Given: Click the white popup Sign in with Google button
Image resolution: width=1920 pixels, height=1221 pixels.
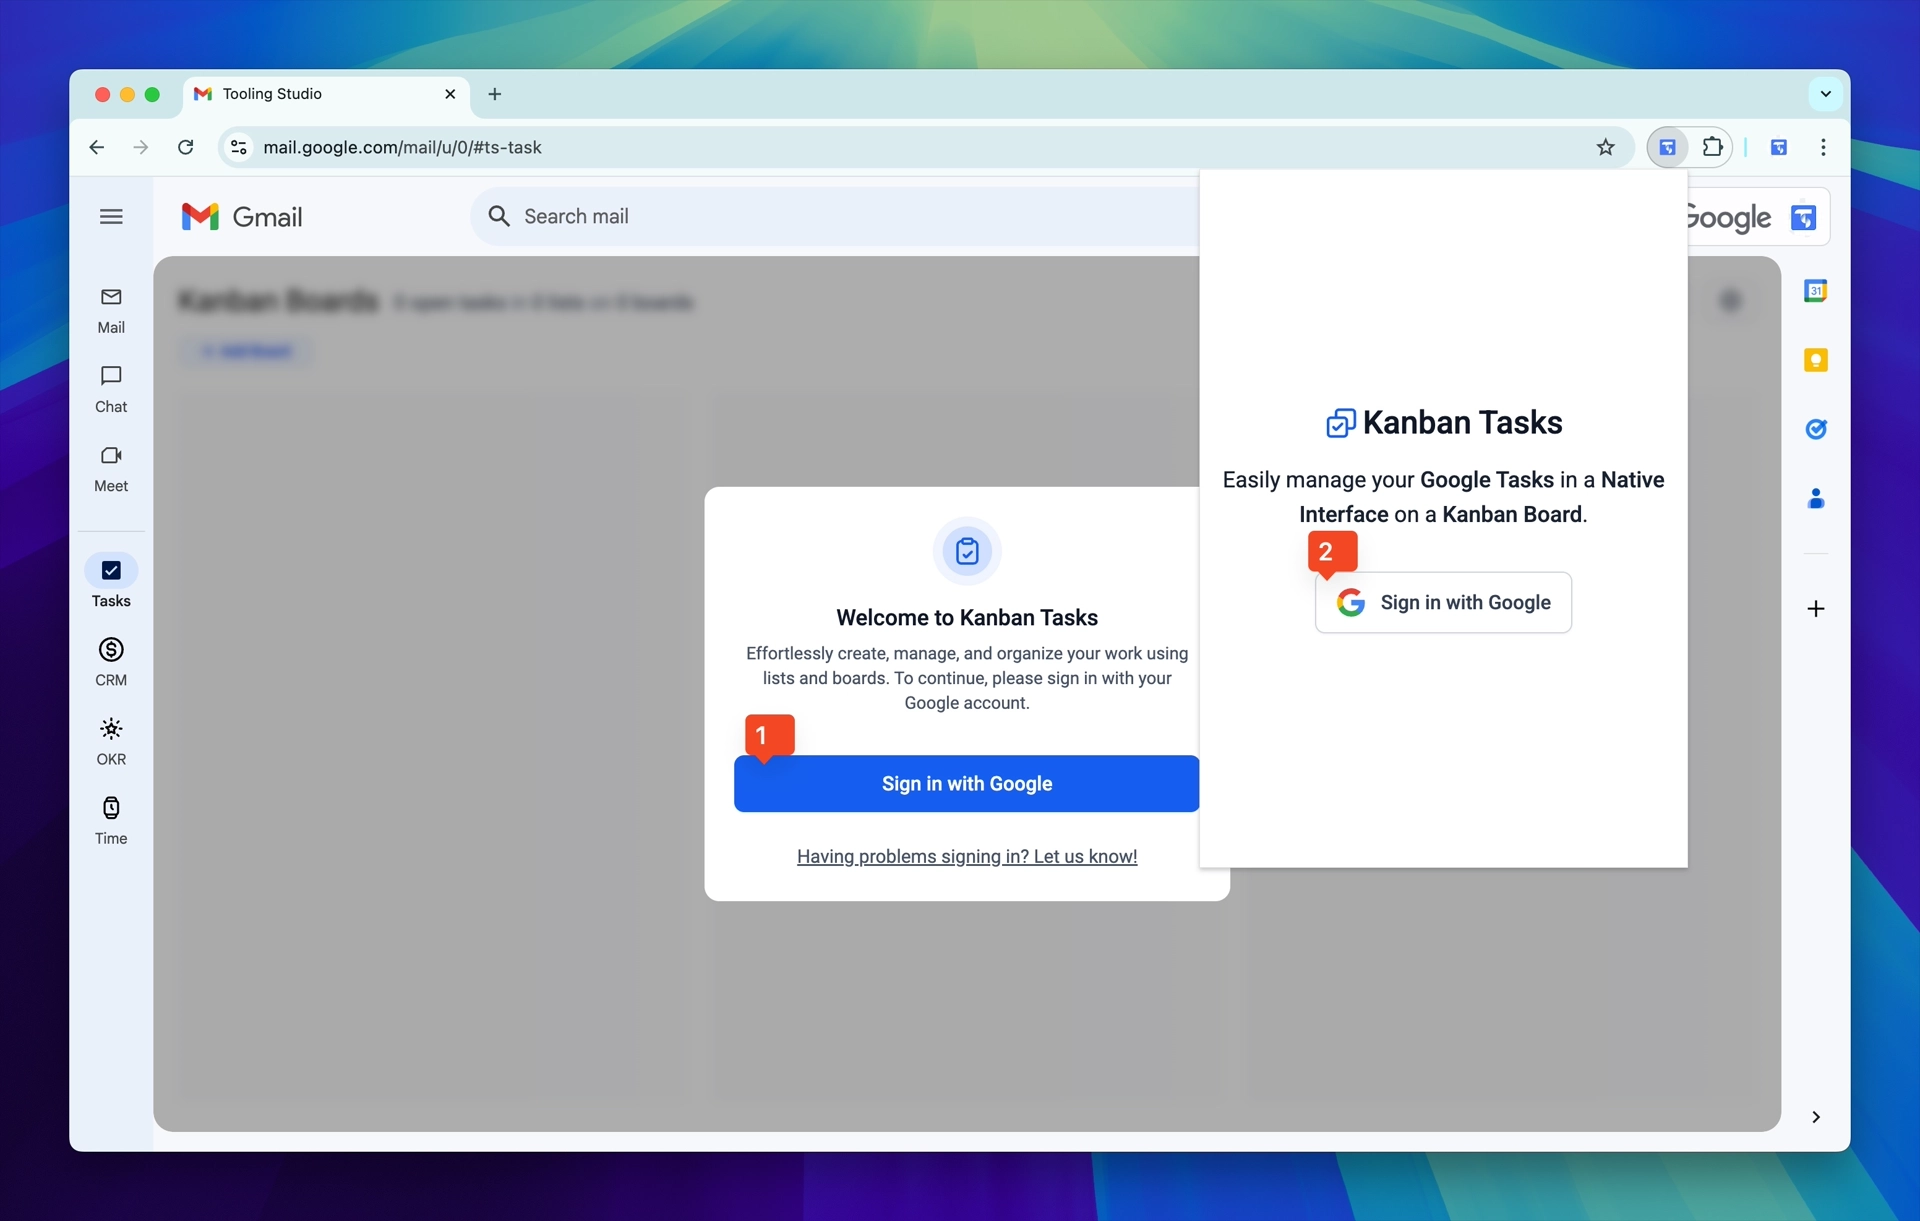Looking at the screenshot, I should click(x=1442, y=602).
